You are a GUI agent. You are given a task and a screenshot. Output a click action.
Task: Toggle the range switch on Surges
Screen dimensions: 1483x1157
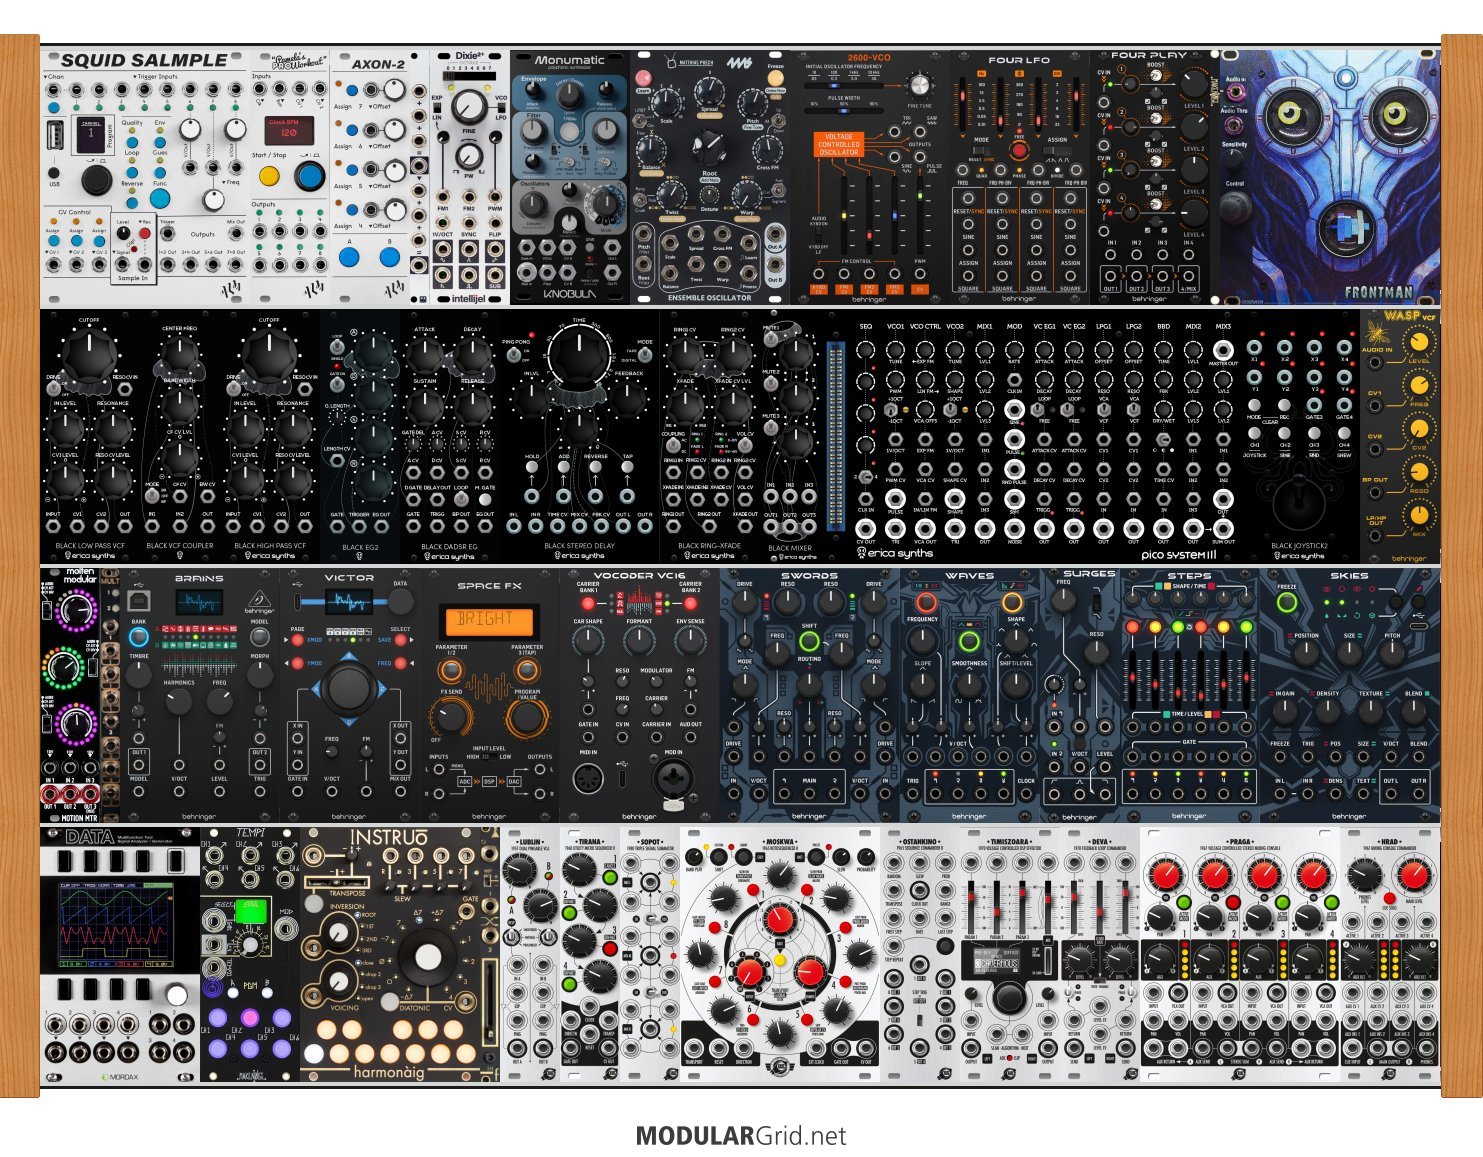pos(1097,602)
